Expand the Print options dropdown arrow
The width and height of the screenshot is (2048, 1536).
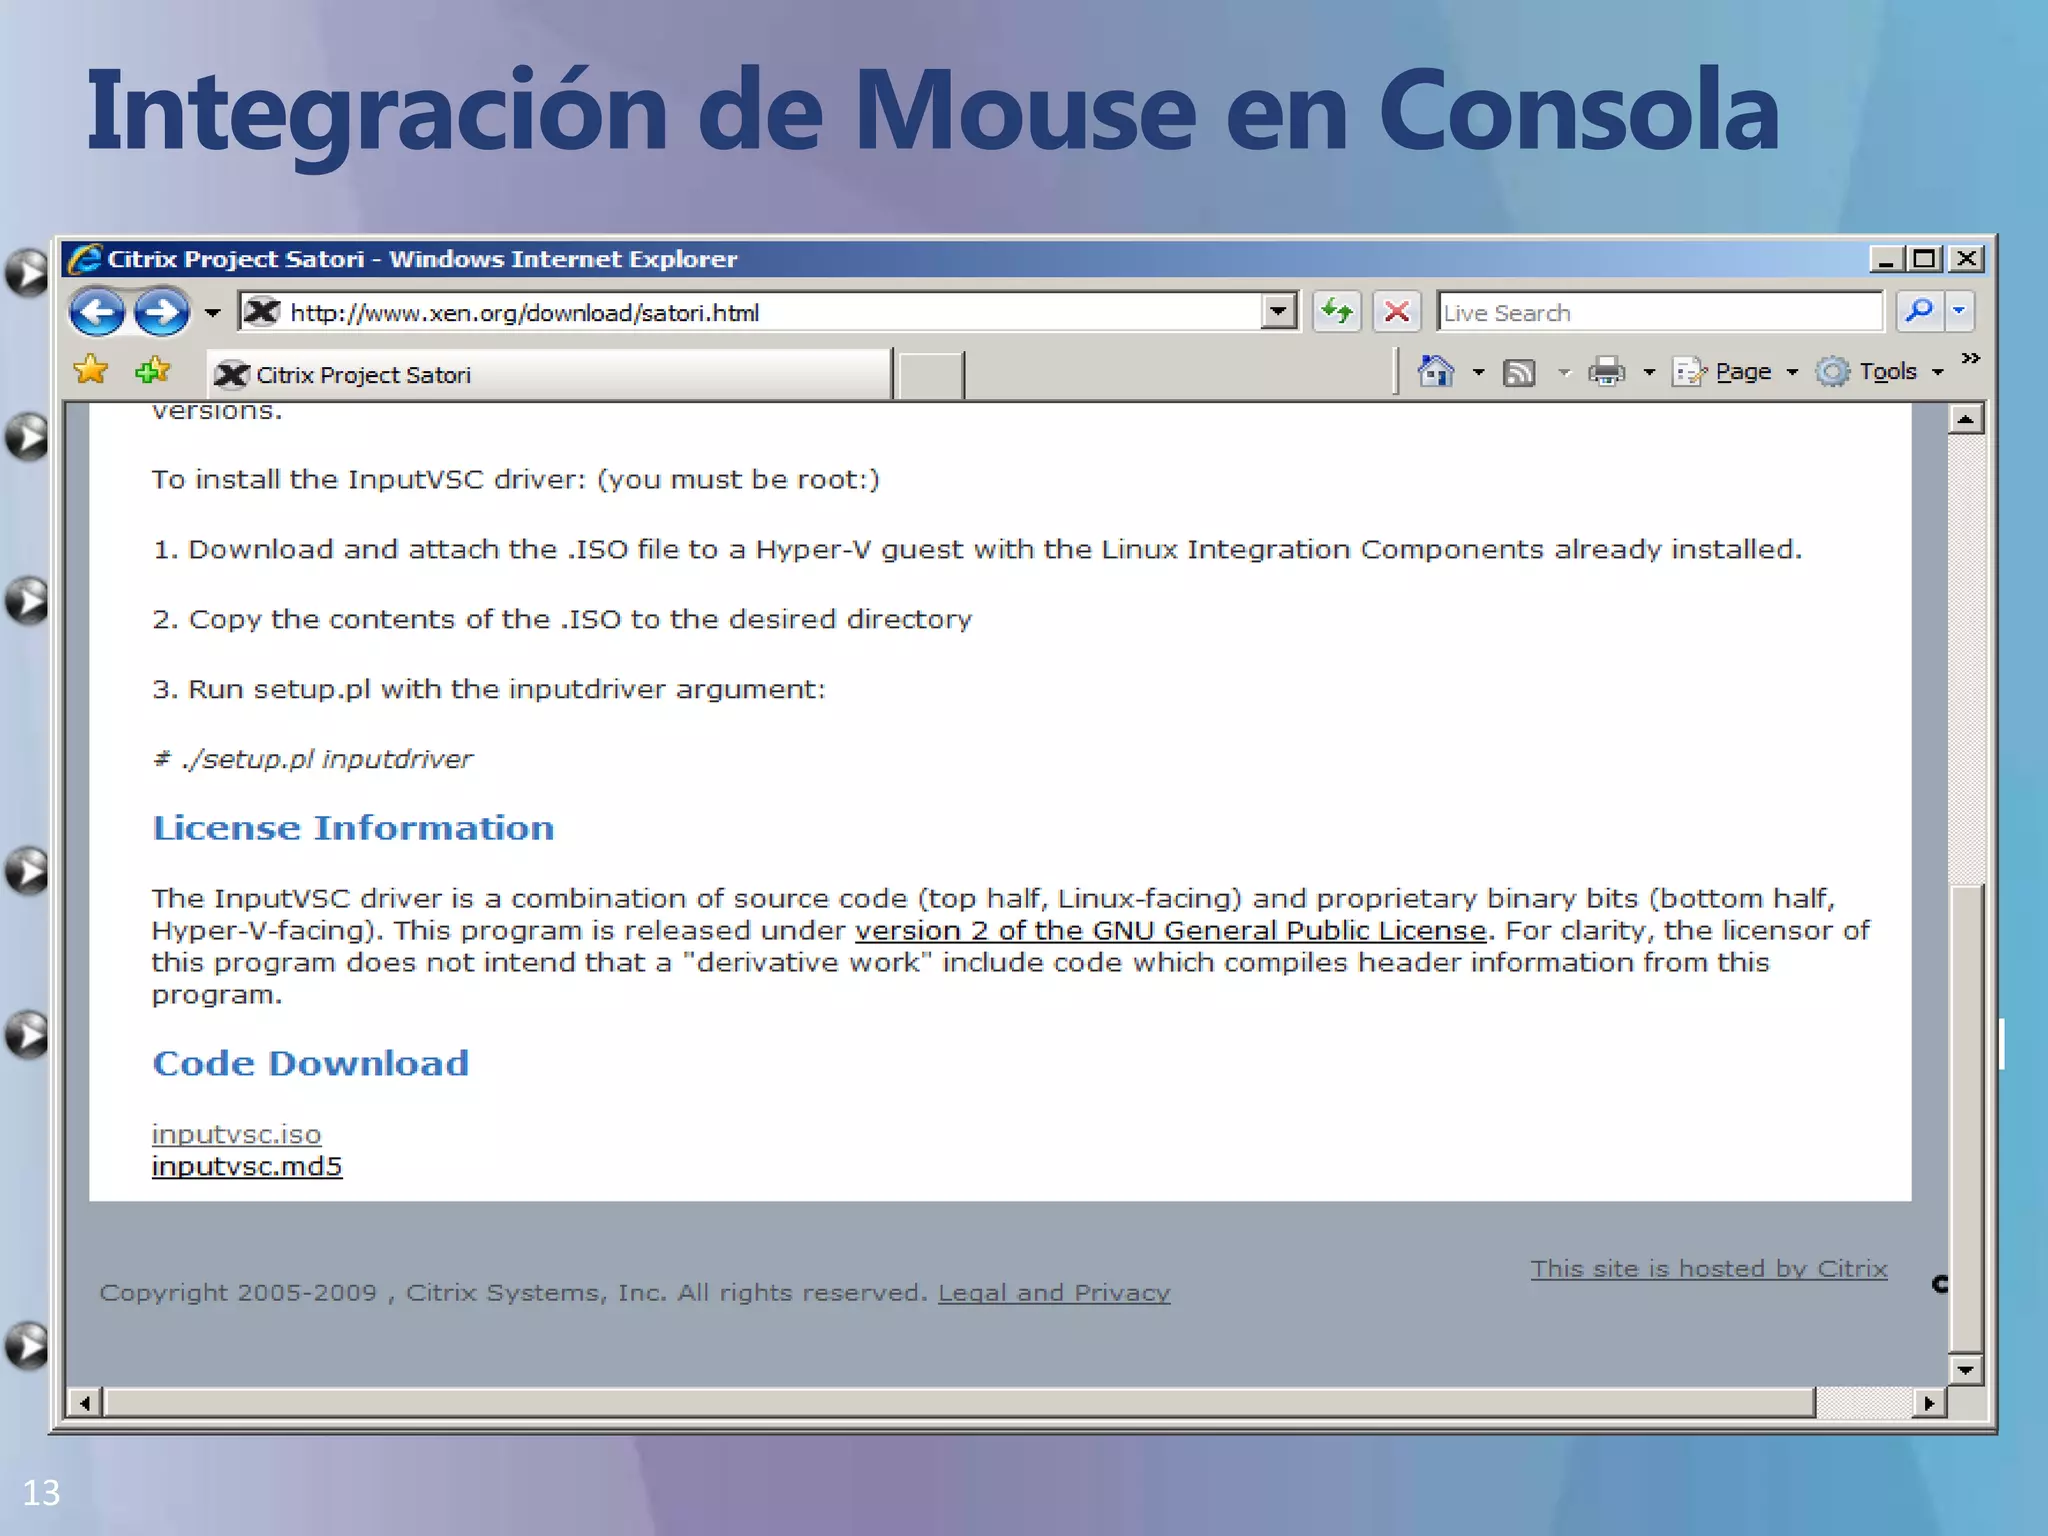1649,373
